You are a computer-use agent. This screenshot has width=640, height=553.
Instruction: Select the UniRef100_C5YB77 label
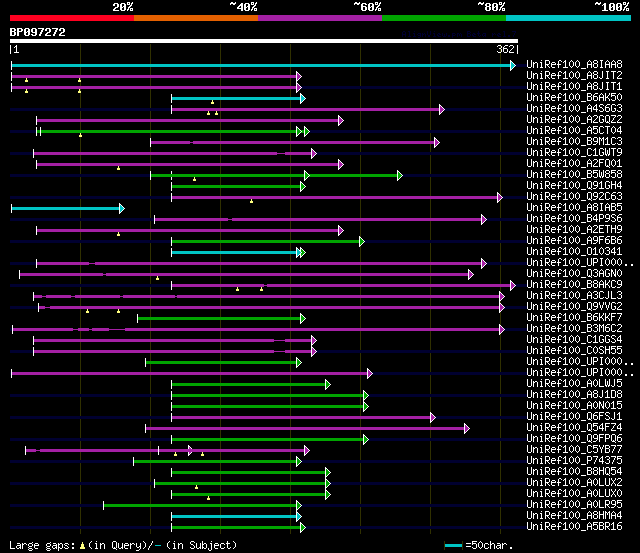[x=574, y=450]
